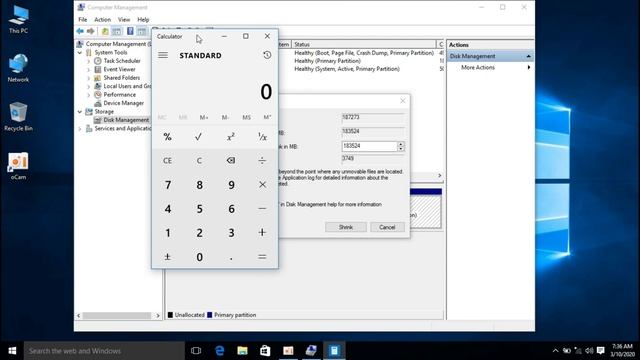640x360 pixels.
Task: Open the Action menu
Action: pos(102,20)
